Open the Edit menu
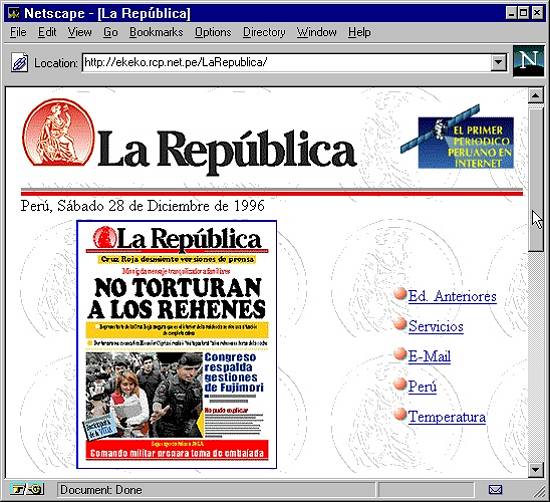This screenshot has height=502, width=550. [47, 32]
